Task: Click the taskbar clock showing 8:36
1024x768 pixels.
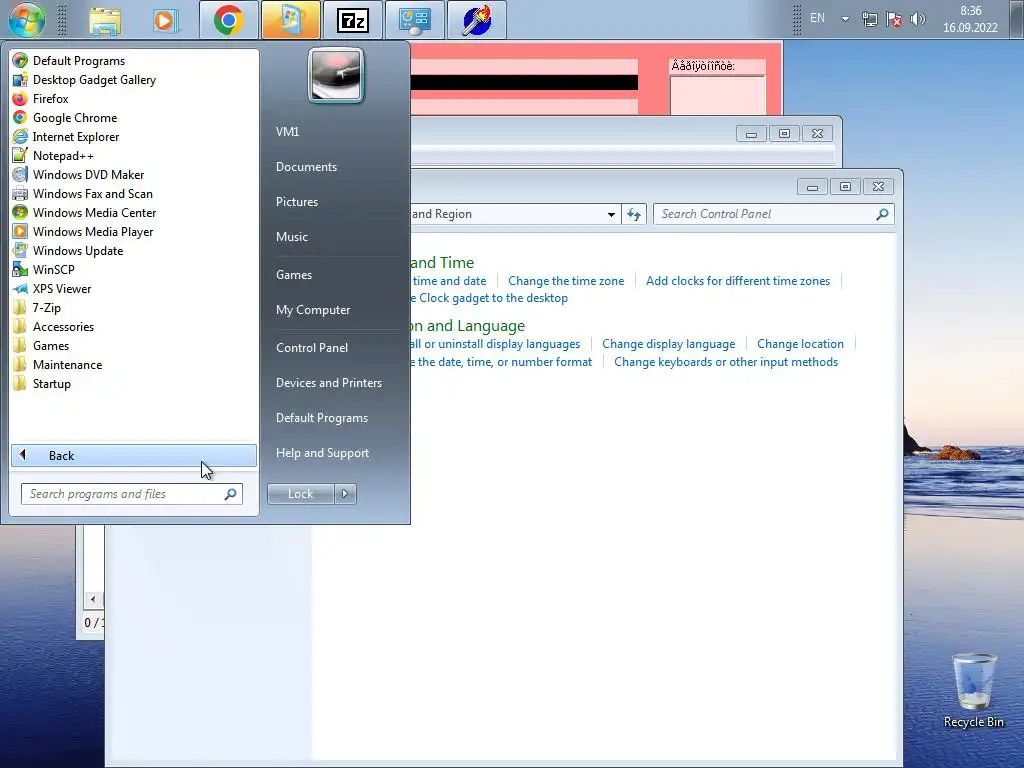Action: pos(970,19)
